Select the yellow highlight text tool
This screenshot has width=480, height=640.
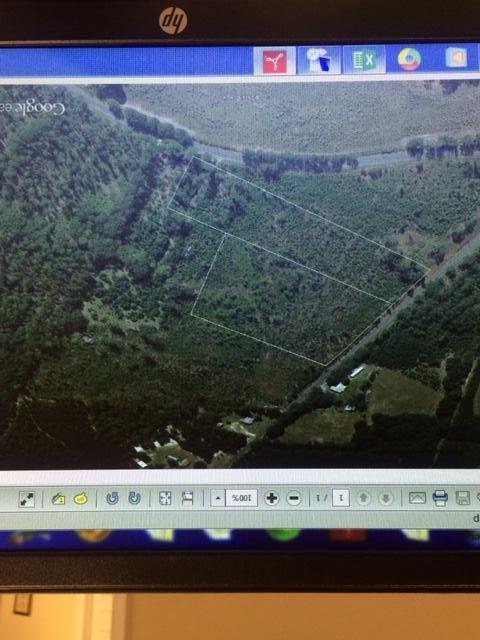tap(80, 498)
